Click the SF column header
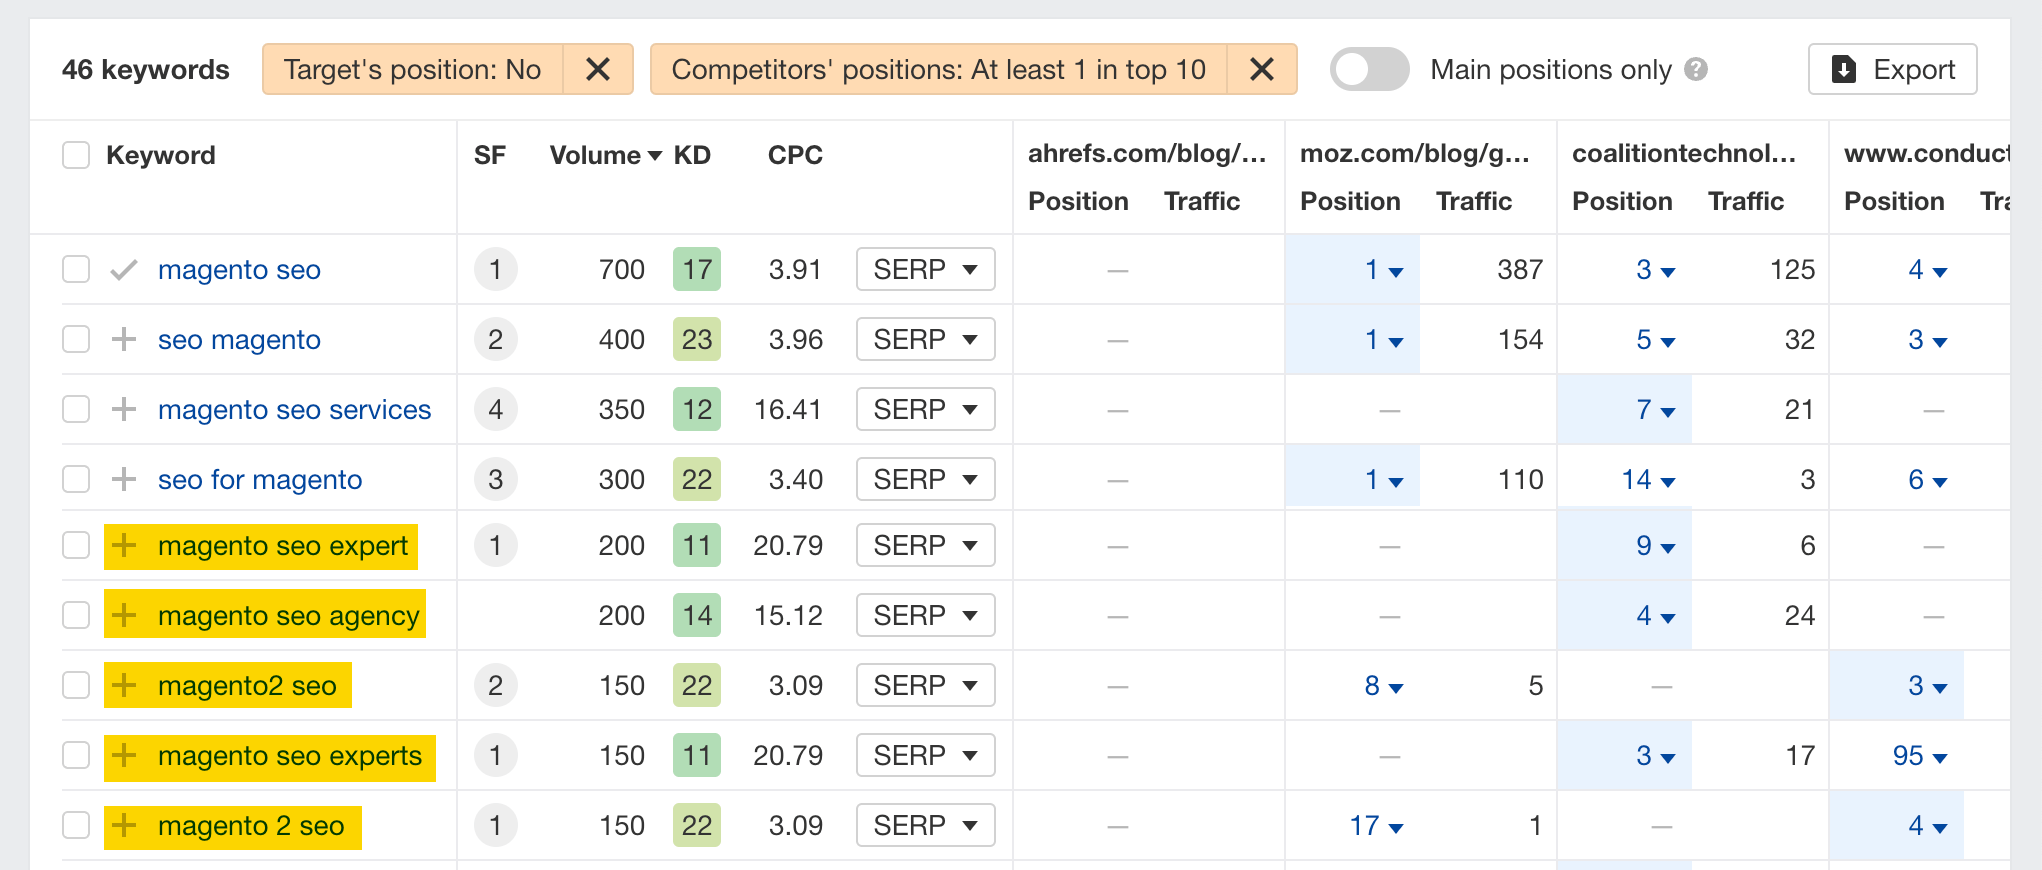This screenshot has height=870, width=2042. point(490,155)
